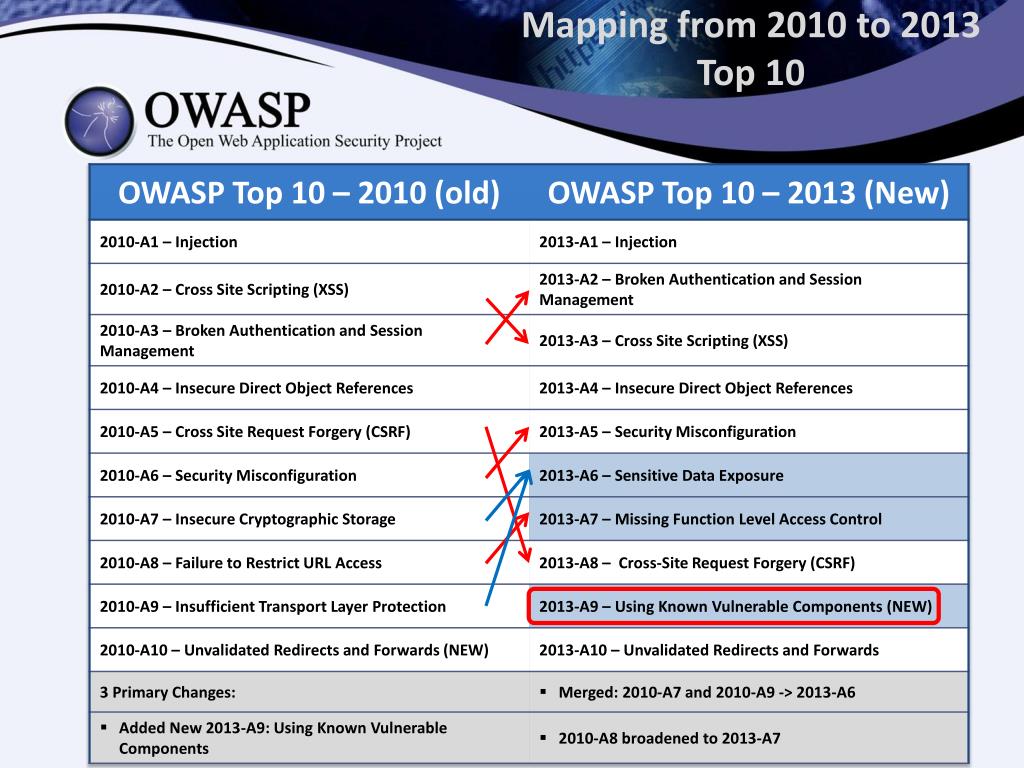1024x768 pixels.
Task: Click the 'OWASP Top 10 – 2010 (old)' header
Action: pyautogui.click(x=309, y=193)
